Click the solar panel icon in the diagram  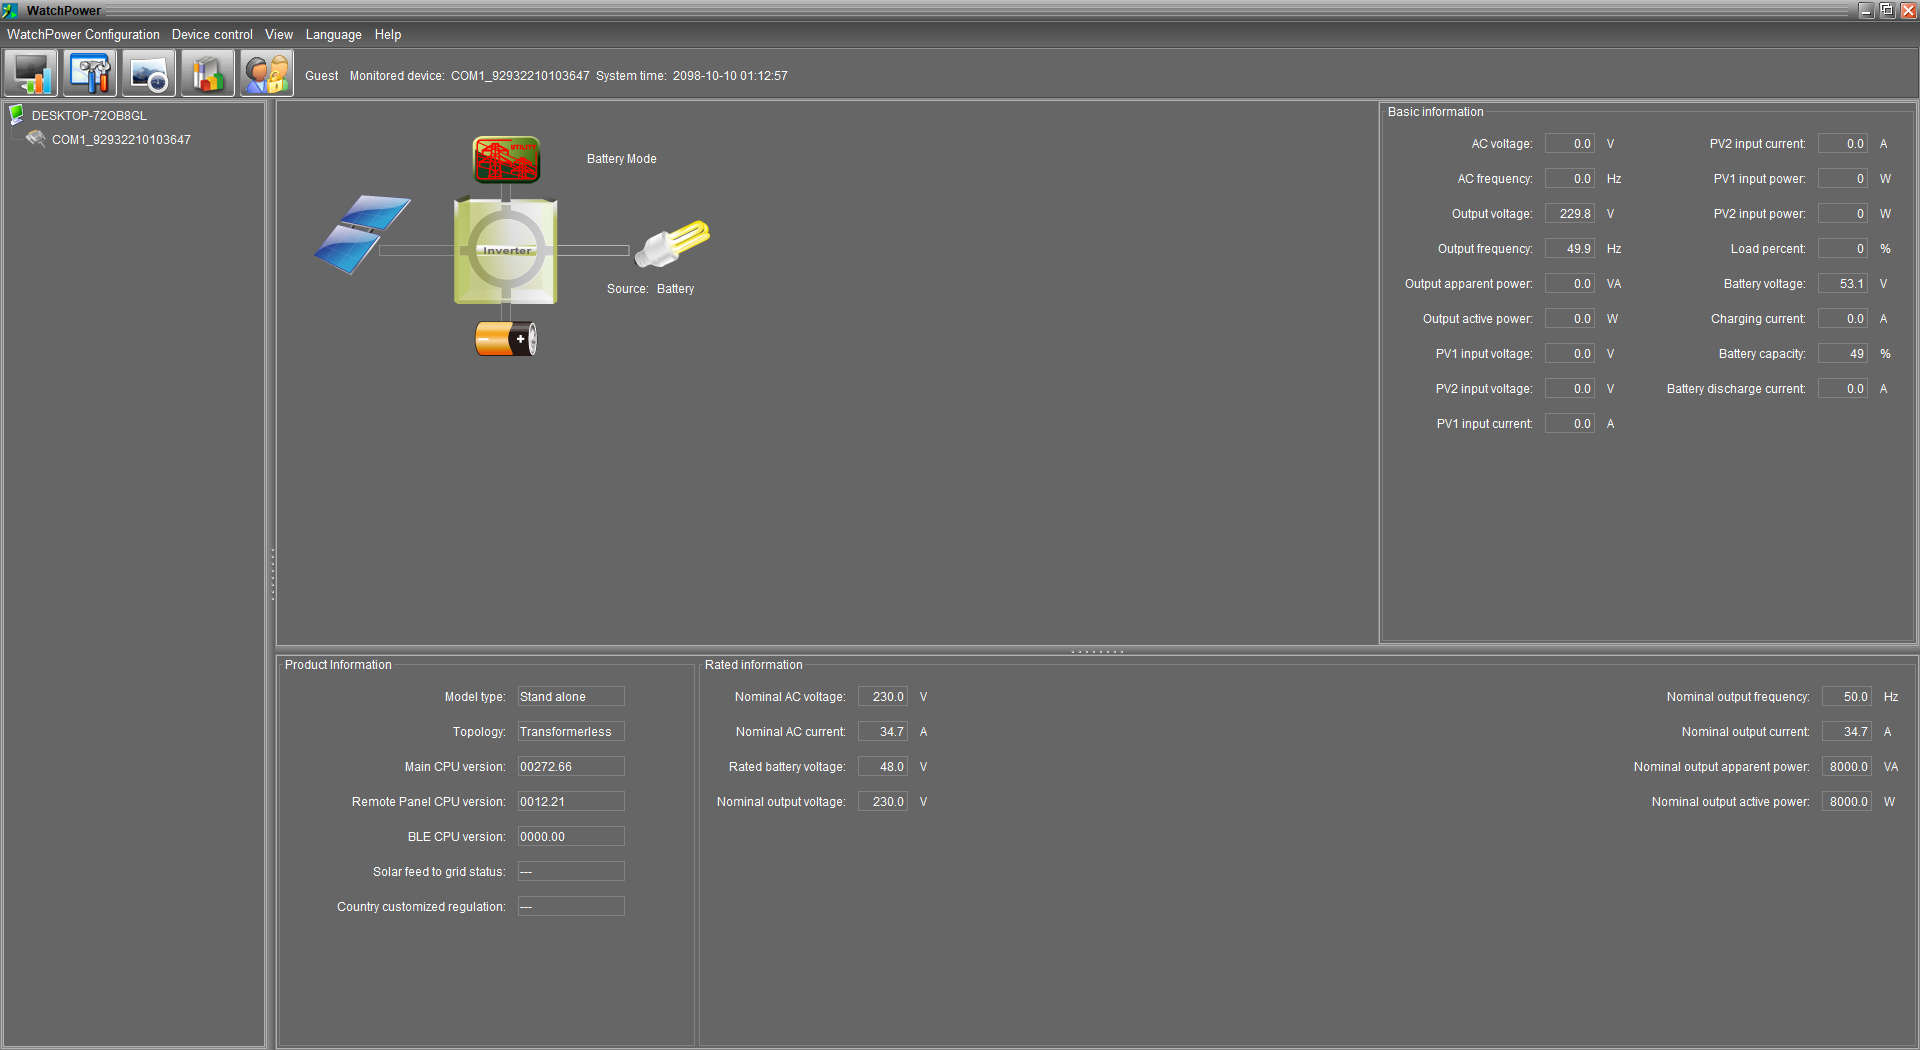click(x=361, y=234)
